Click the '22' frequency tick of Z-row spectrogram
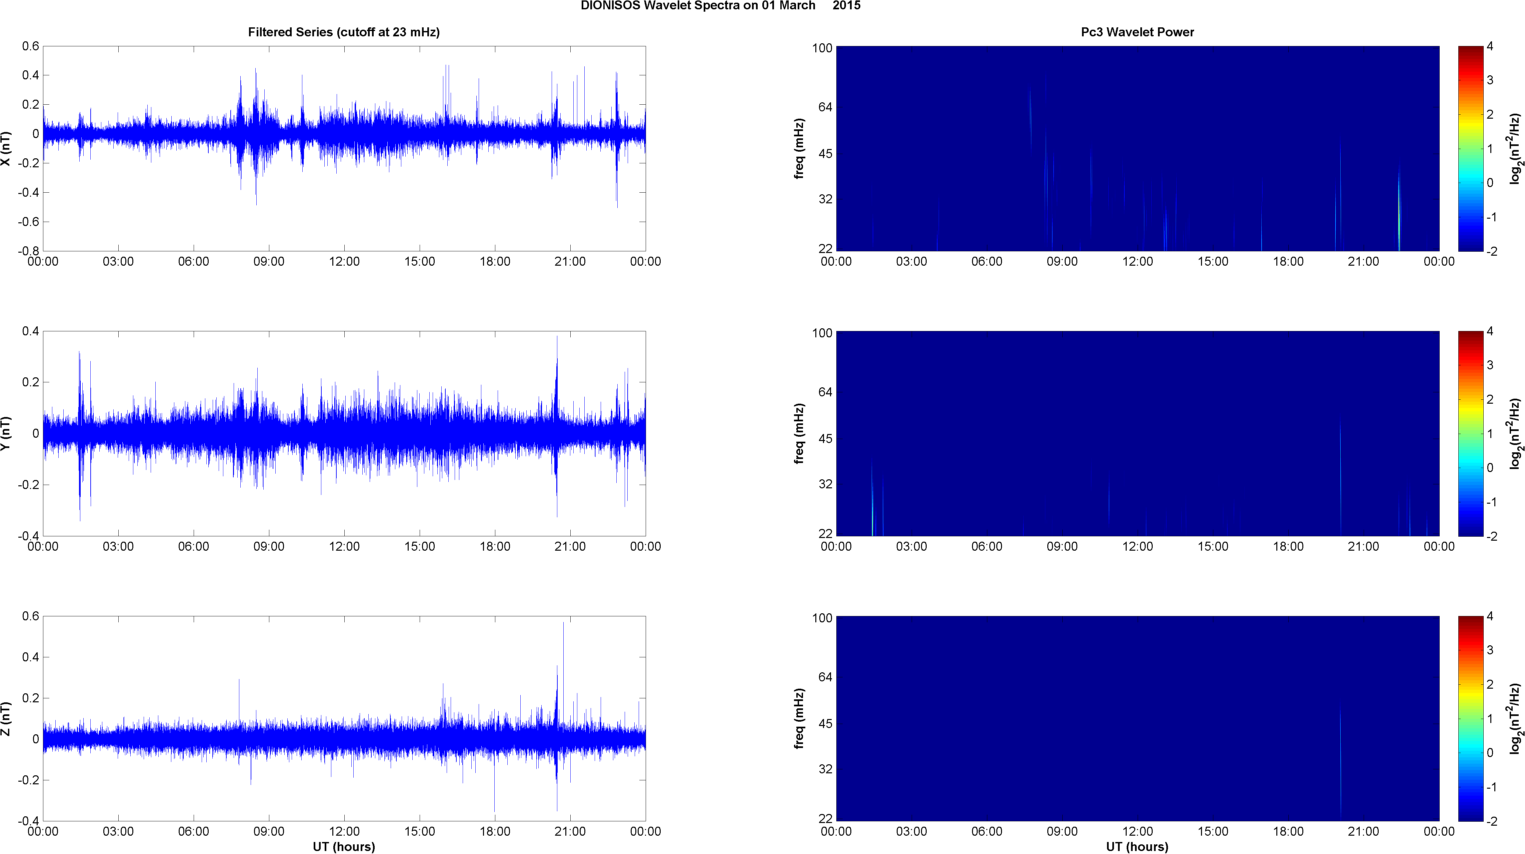This screenshot has height=854, width=1525. (825, 819)
